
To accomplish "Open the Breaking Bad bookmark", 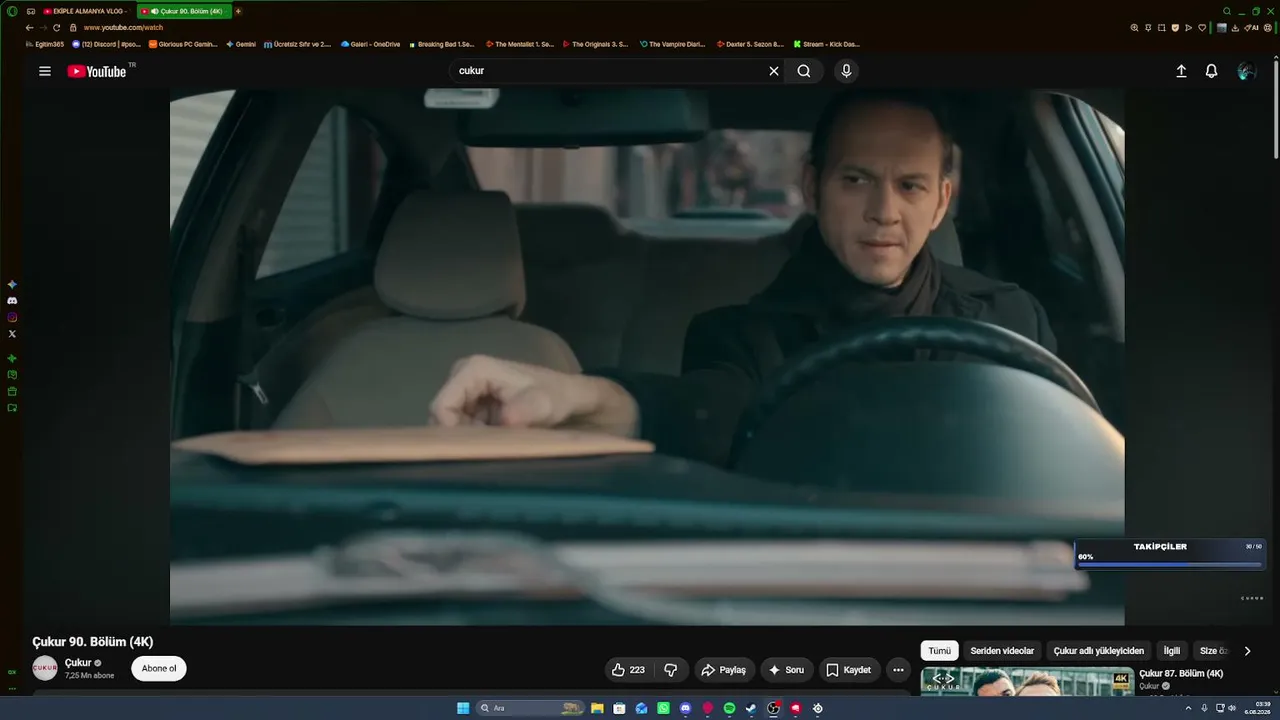I will pos(442,44).
